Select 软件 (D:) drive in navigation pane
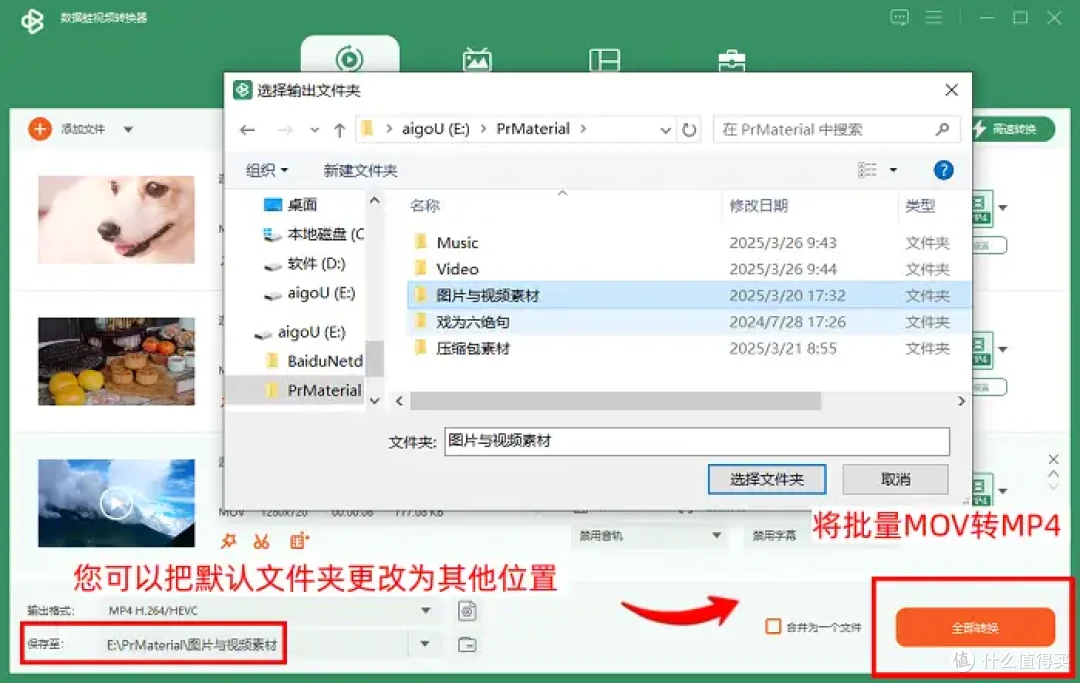 (x=304, y=264)
